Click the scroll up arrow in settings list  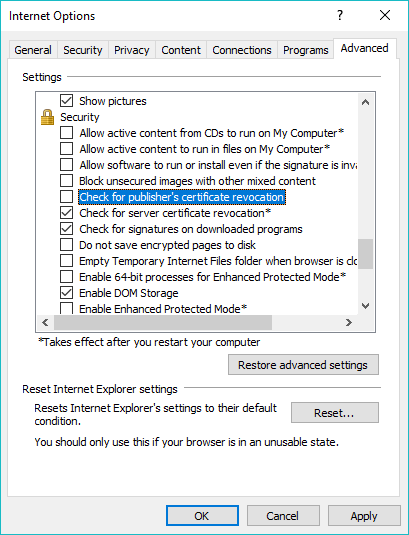point(365,102)
